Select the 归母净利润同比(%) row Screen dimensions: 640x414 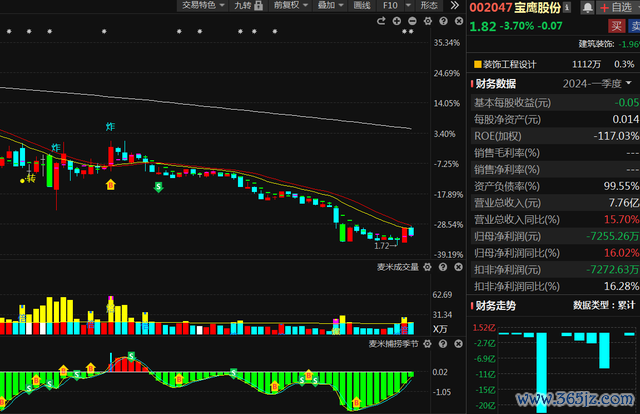pos(555,253)
